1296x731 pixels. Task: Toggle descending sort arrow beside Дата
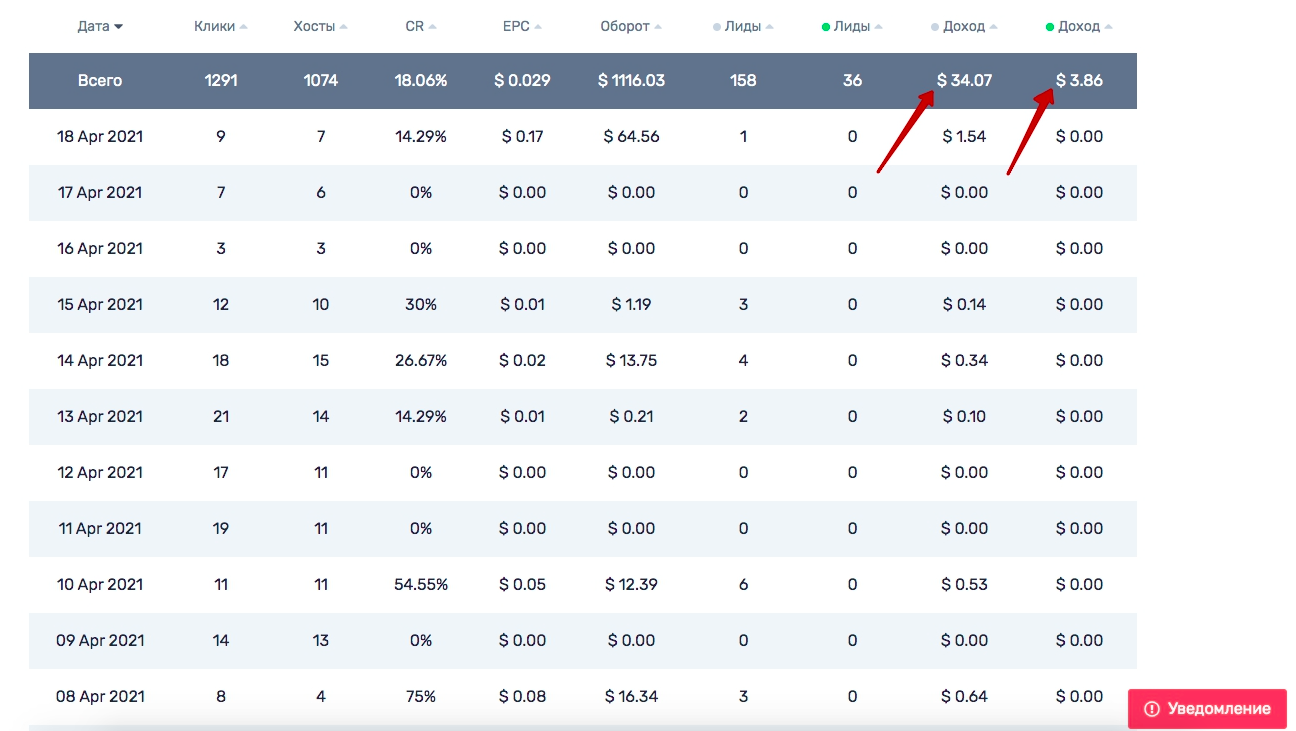(119, 27)
